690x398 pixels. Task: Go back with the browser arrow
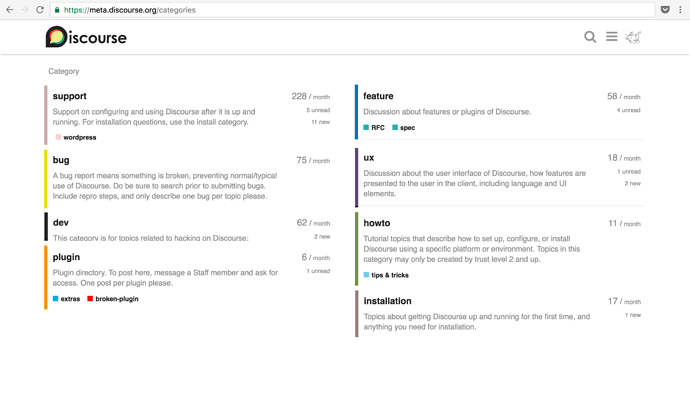10,10
